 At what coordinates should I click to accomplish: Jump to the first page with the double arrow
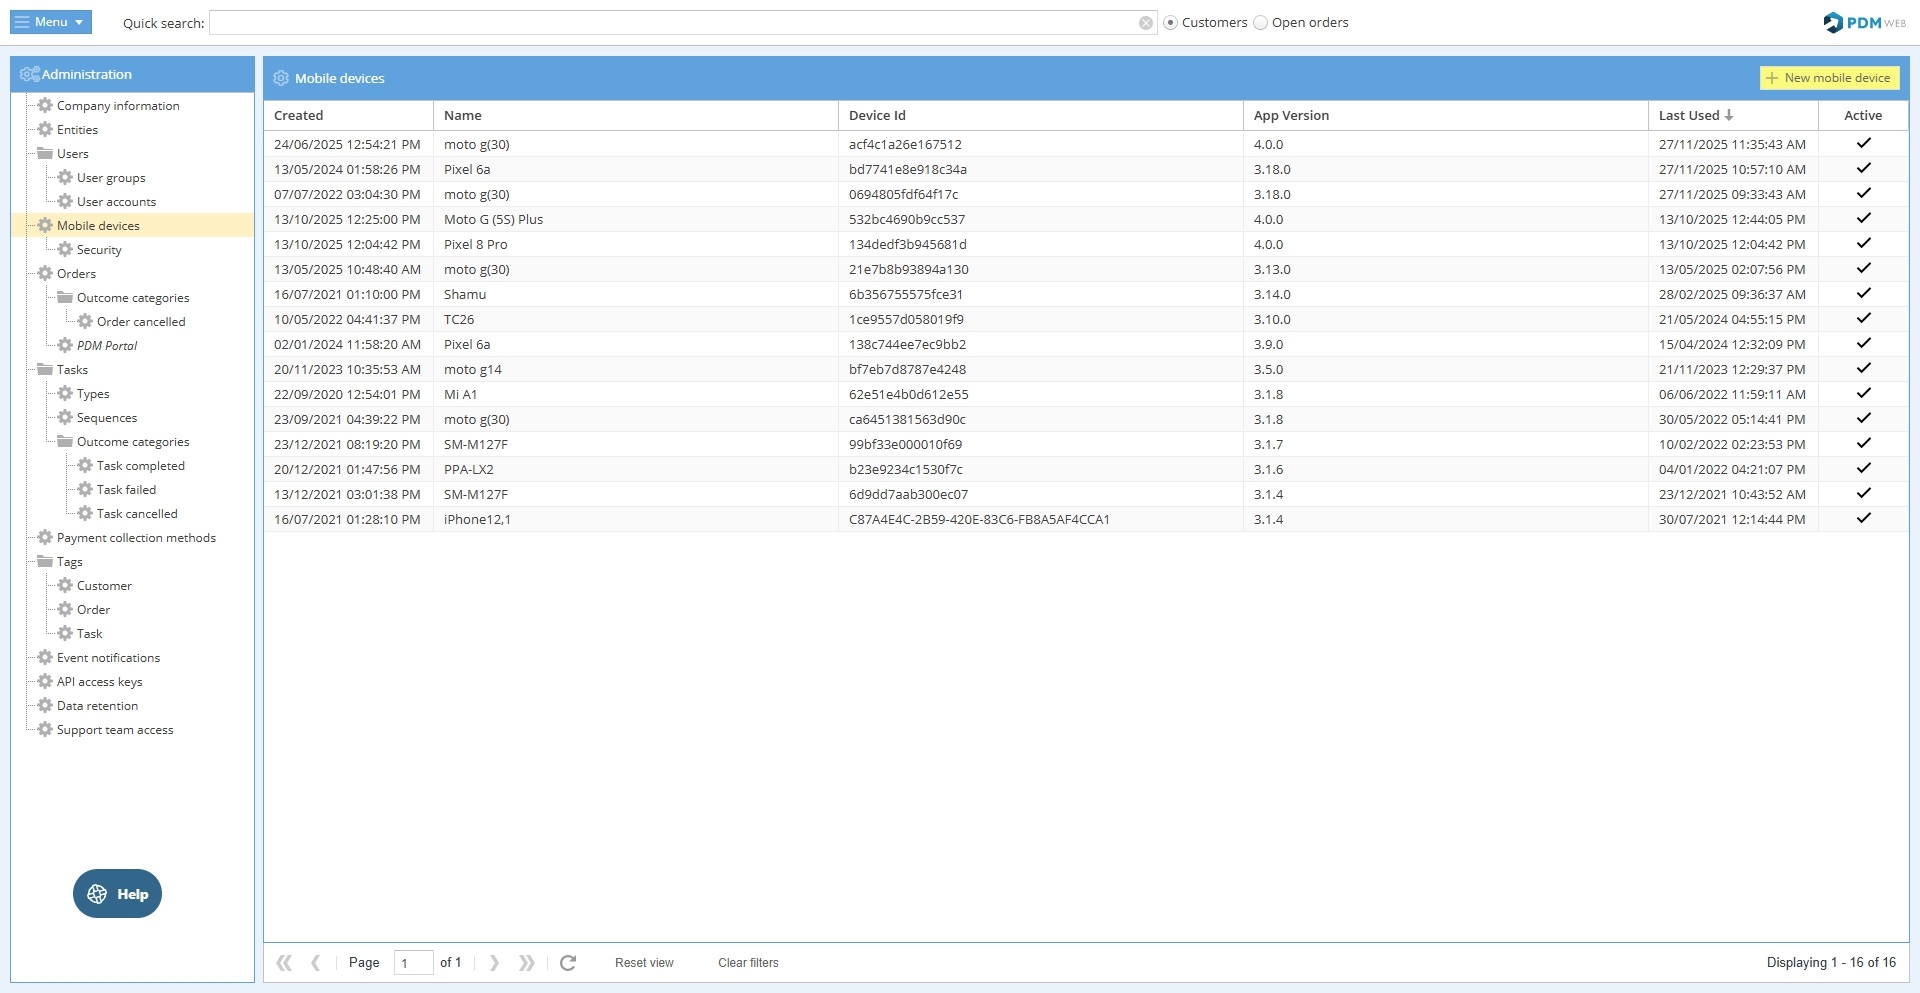[284, 963]
